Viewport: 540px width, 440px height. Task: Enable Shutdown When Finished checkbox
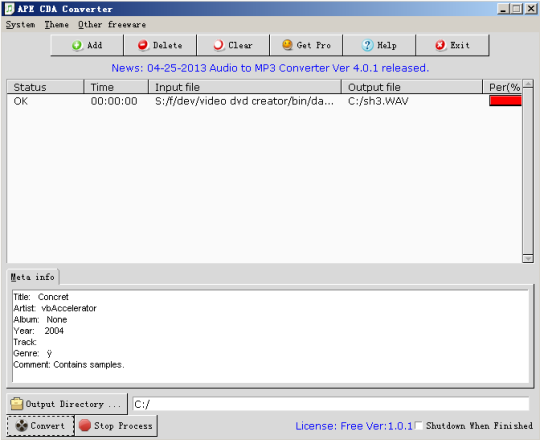point(419,426)
